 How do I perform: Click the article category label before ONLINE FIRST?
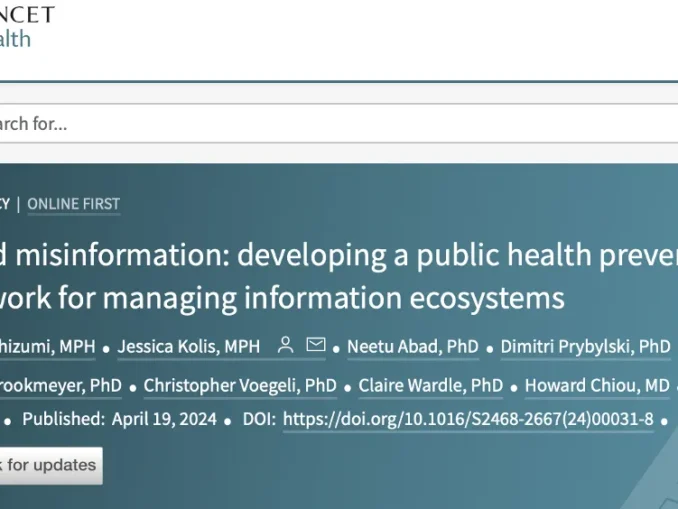5,204
